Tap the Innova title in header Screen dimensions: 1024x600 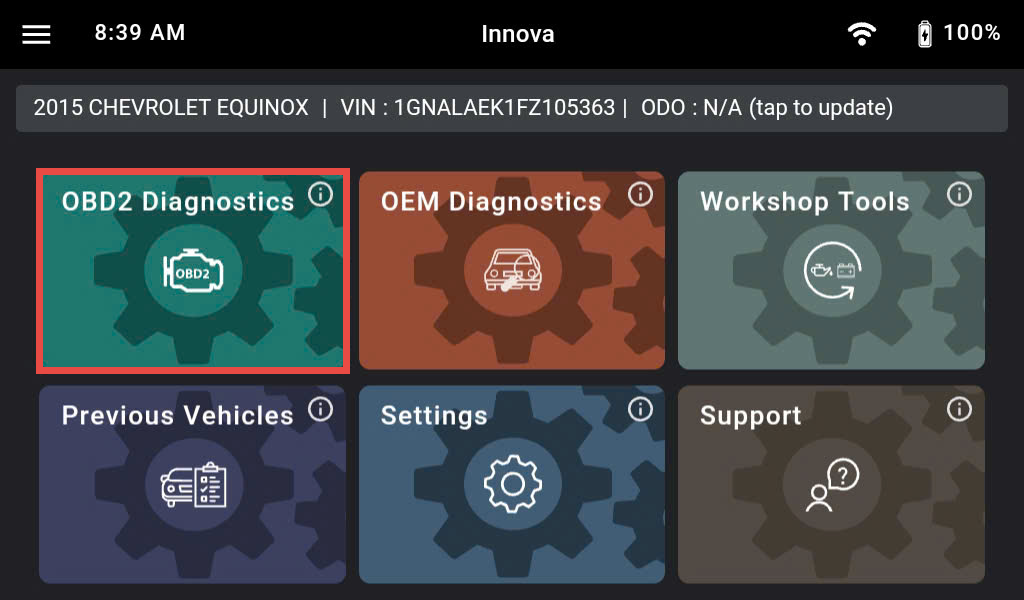point(518,34)
